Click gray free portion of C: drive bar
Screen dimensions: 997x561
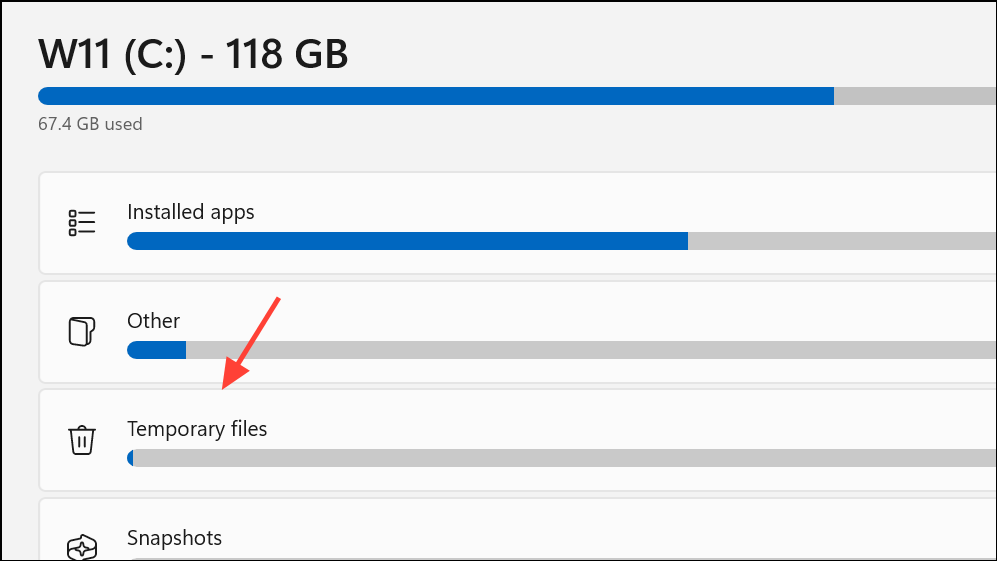[915, 96]
